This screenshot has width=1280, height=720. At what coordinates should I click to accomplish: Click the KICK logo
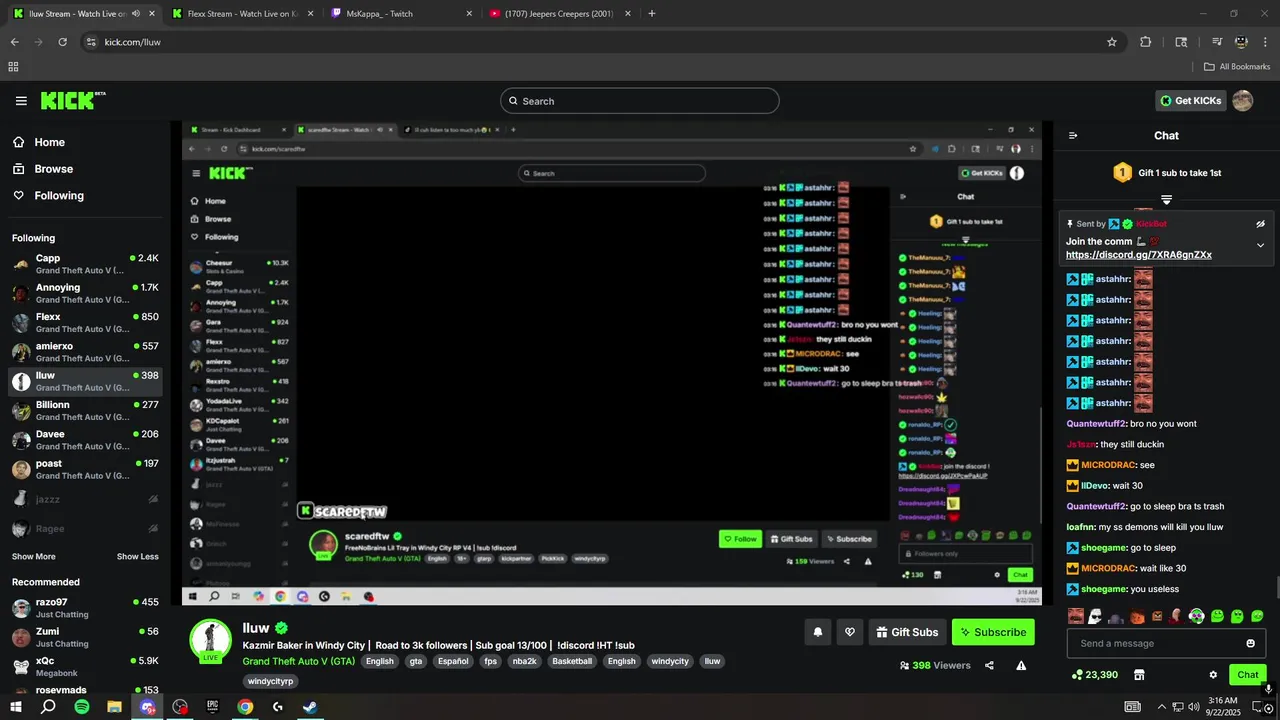[x=72, y=100]
